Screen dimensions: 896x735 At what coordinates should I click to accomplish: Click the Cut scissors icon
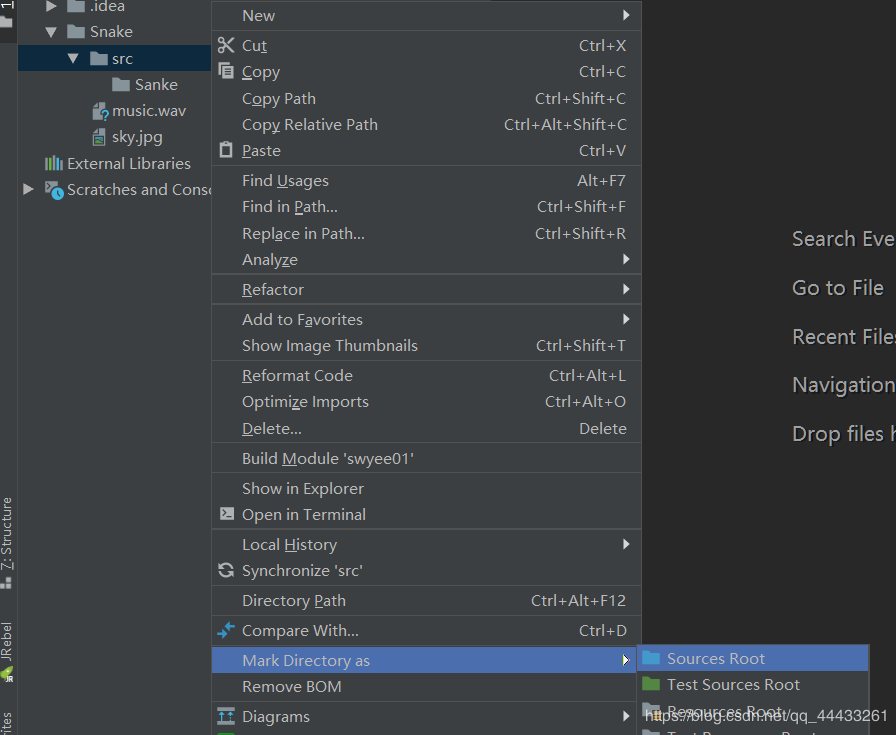click(225, 45)
